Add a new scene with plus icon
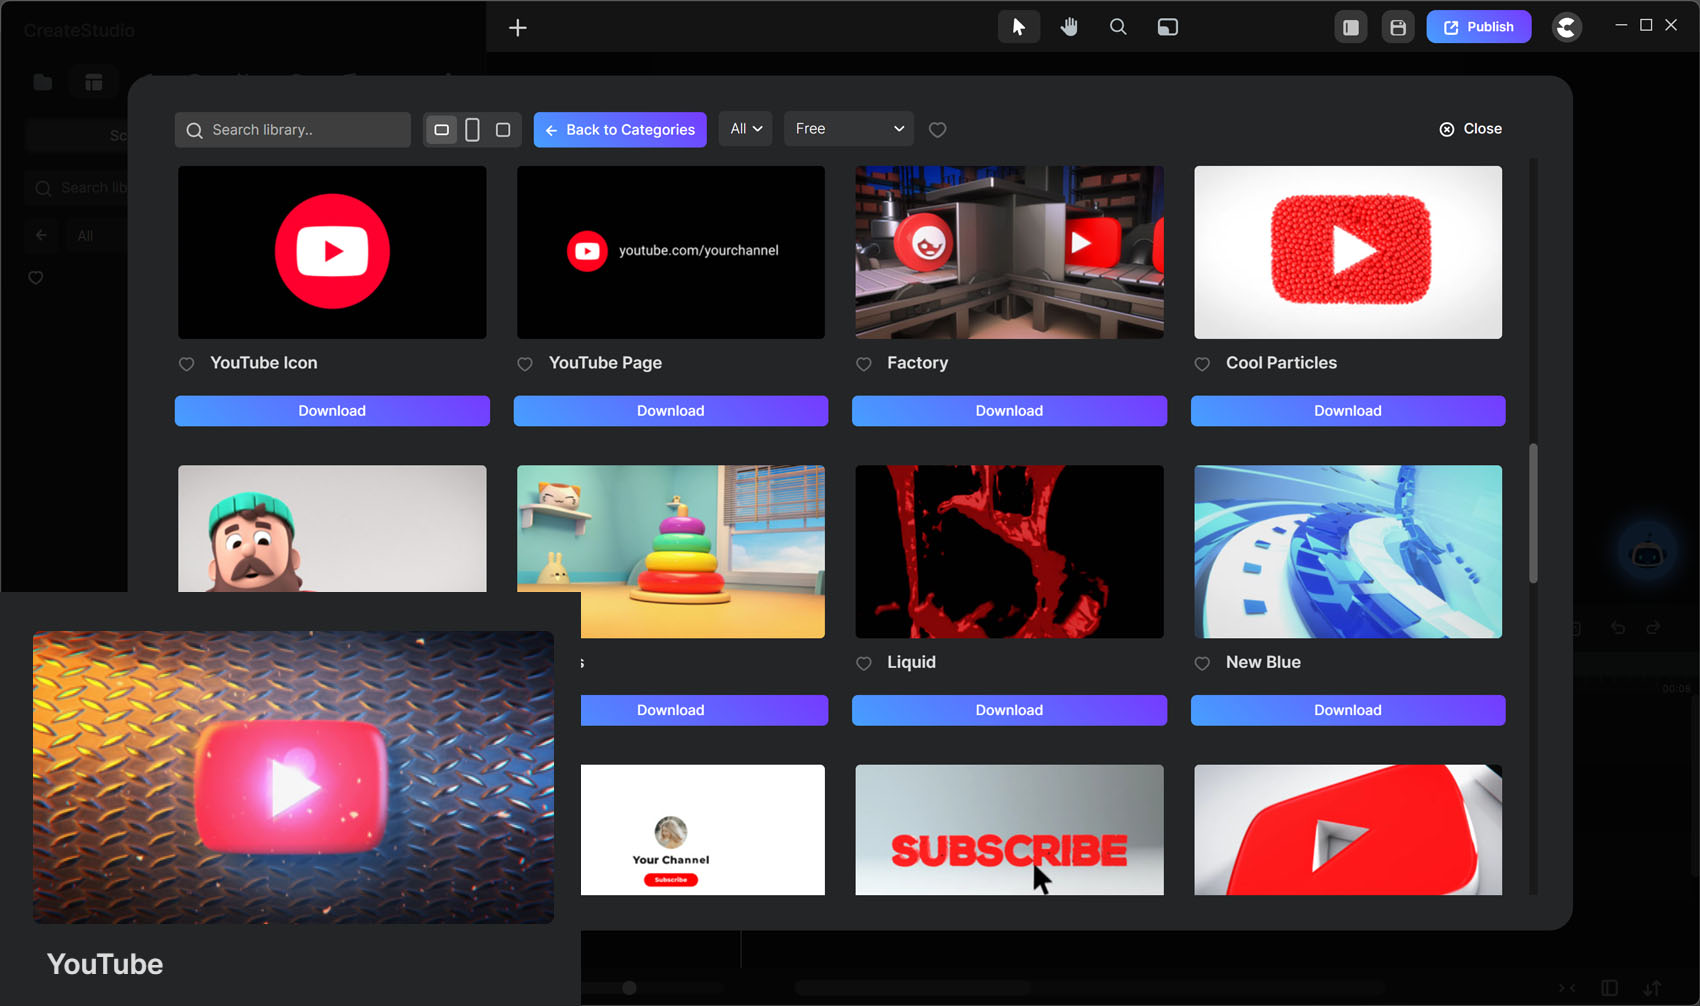1700x1006 pixels. pos(517,28)
